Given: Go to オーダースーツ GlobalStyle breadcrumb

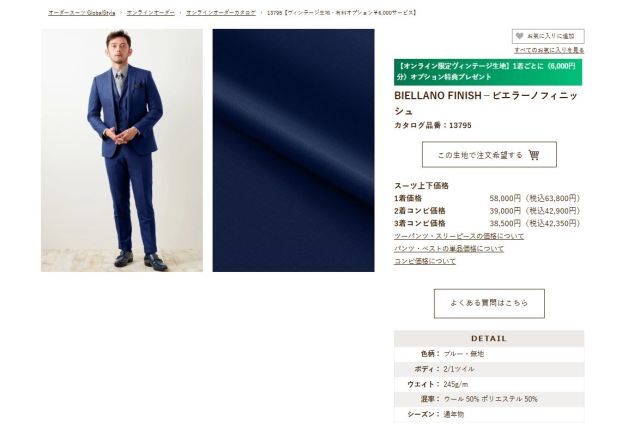Looking at the screenshot, I should click(x=82, y=13).
